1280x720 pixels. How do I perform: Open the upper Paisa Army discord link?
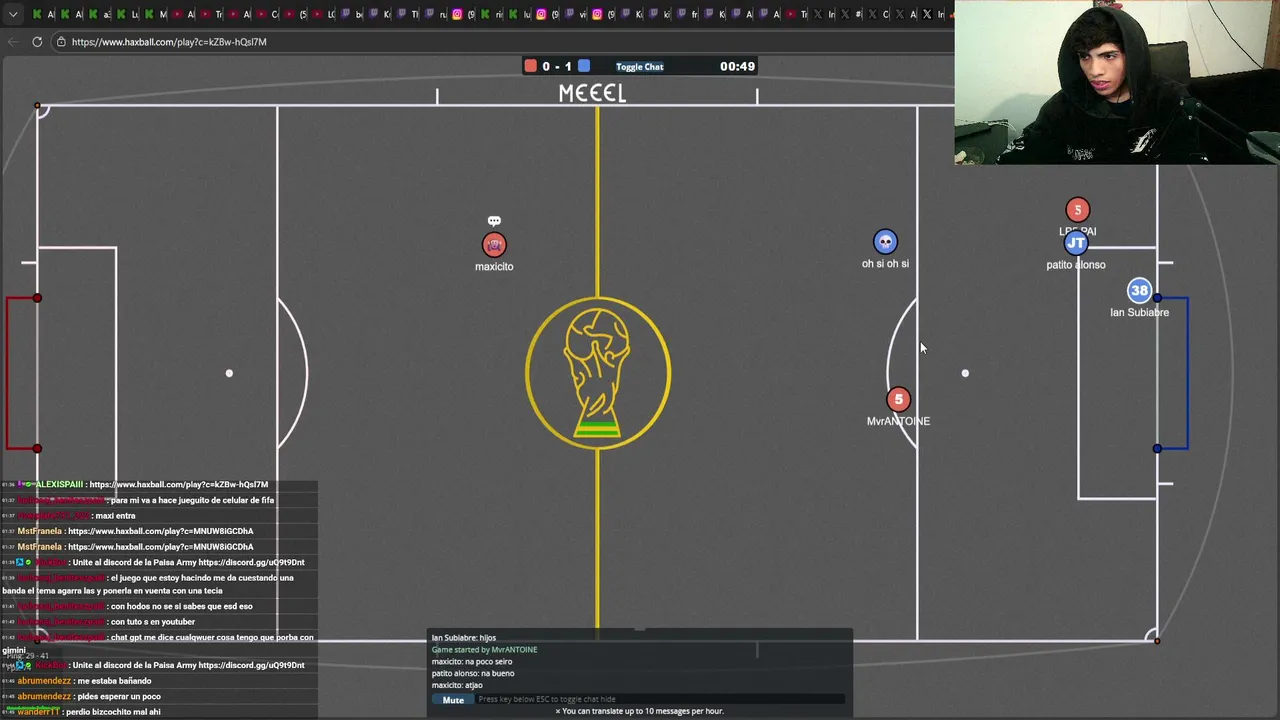251,563
